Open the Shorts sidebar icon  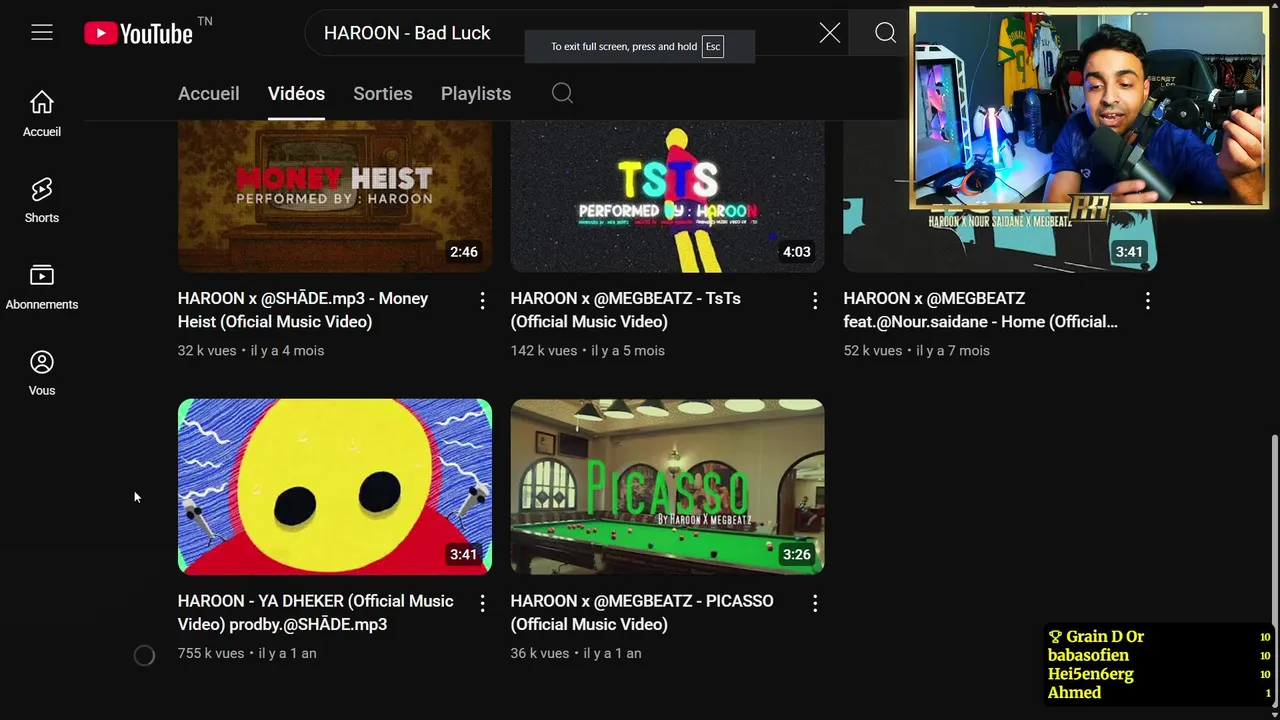click(42, 200)
